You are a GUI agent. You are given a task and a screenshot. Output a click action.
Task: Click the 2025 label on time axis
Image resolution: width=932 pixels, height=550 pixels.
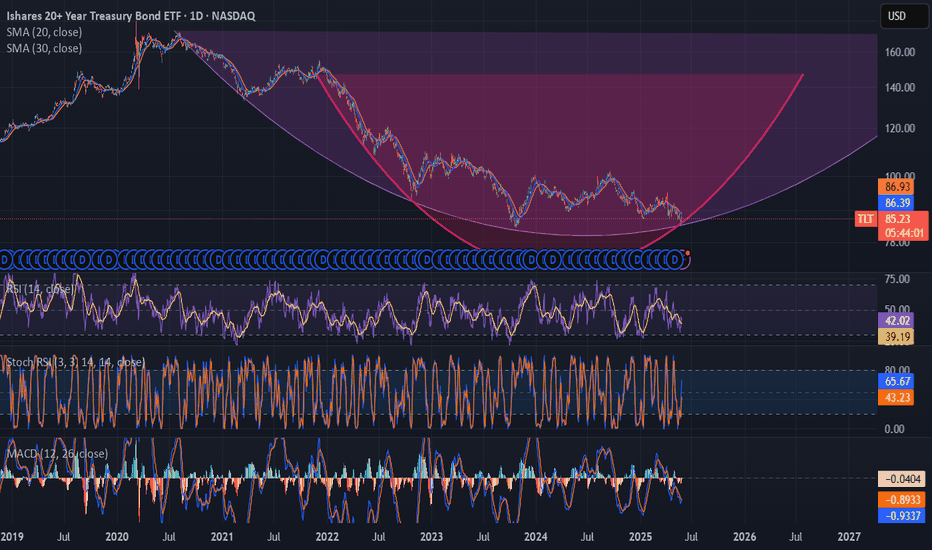[640, 536]
